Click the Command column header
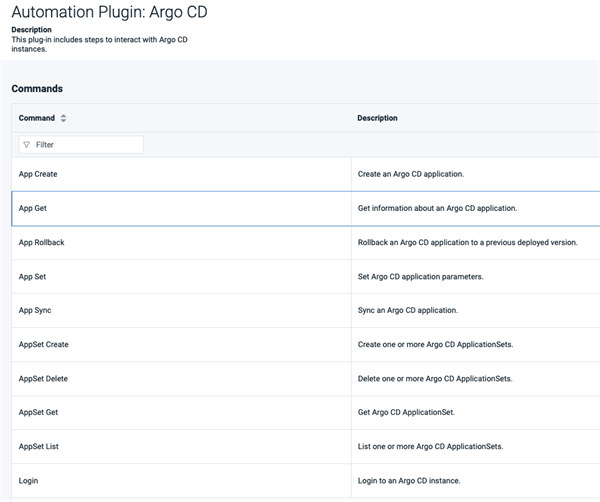The height and width of the screenshot is (502, 600). click(x=37, y=118)
